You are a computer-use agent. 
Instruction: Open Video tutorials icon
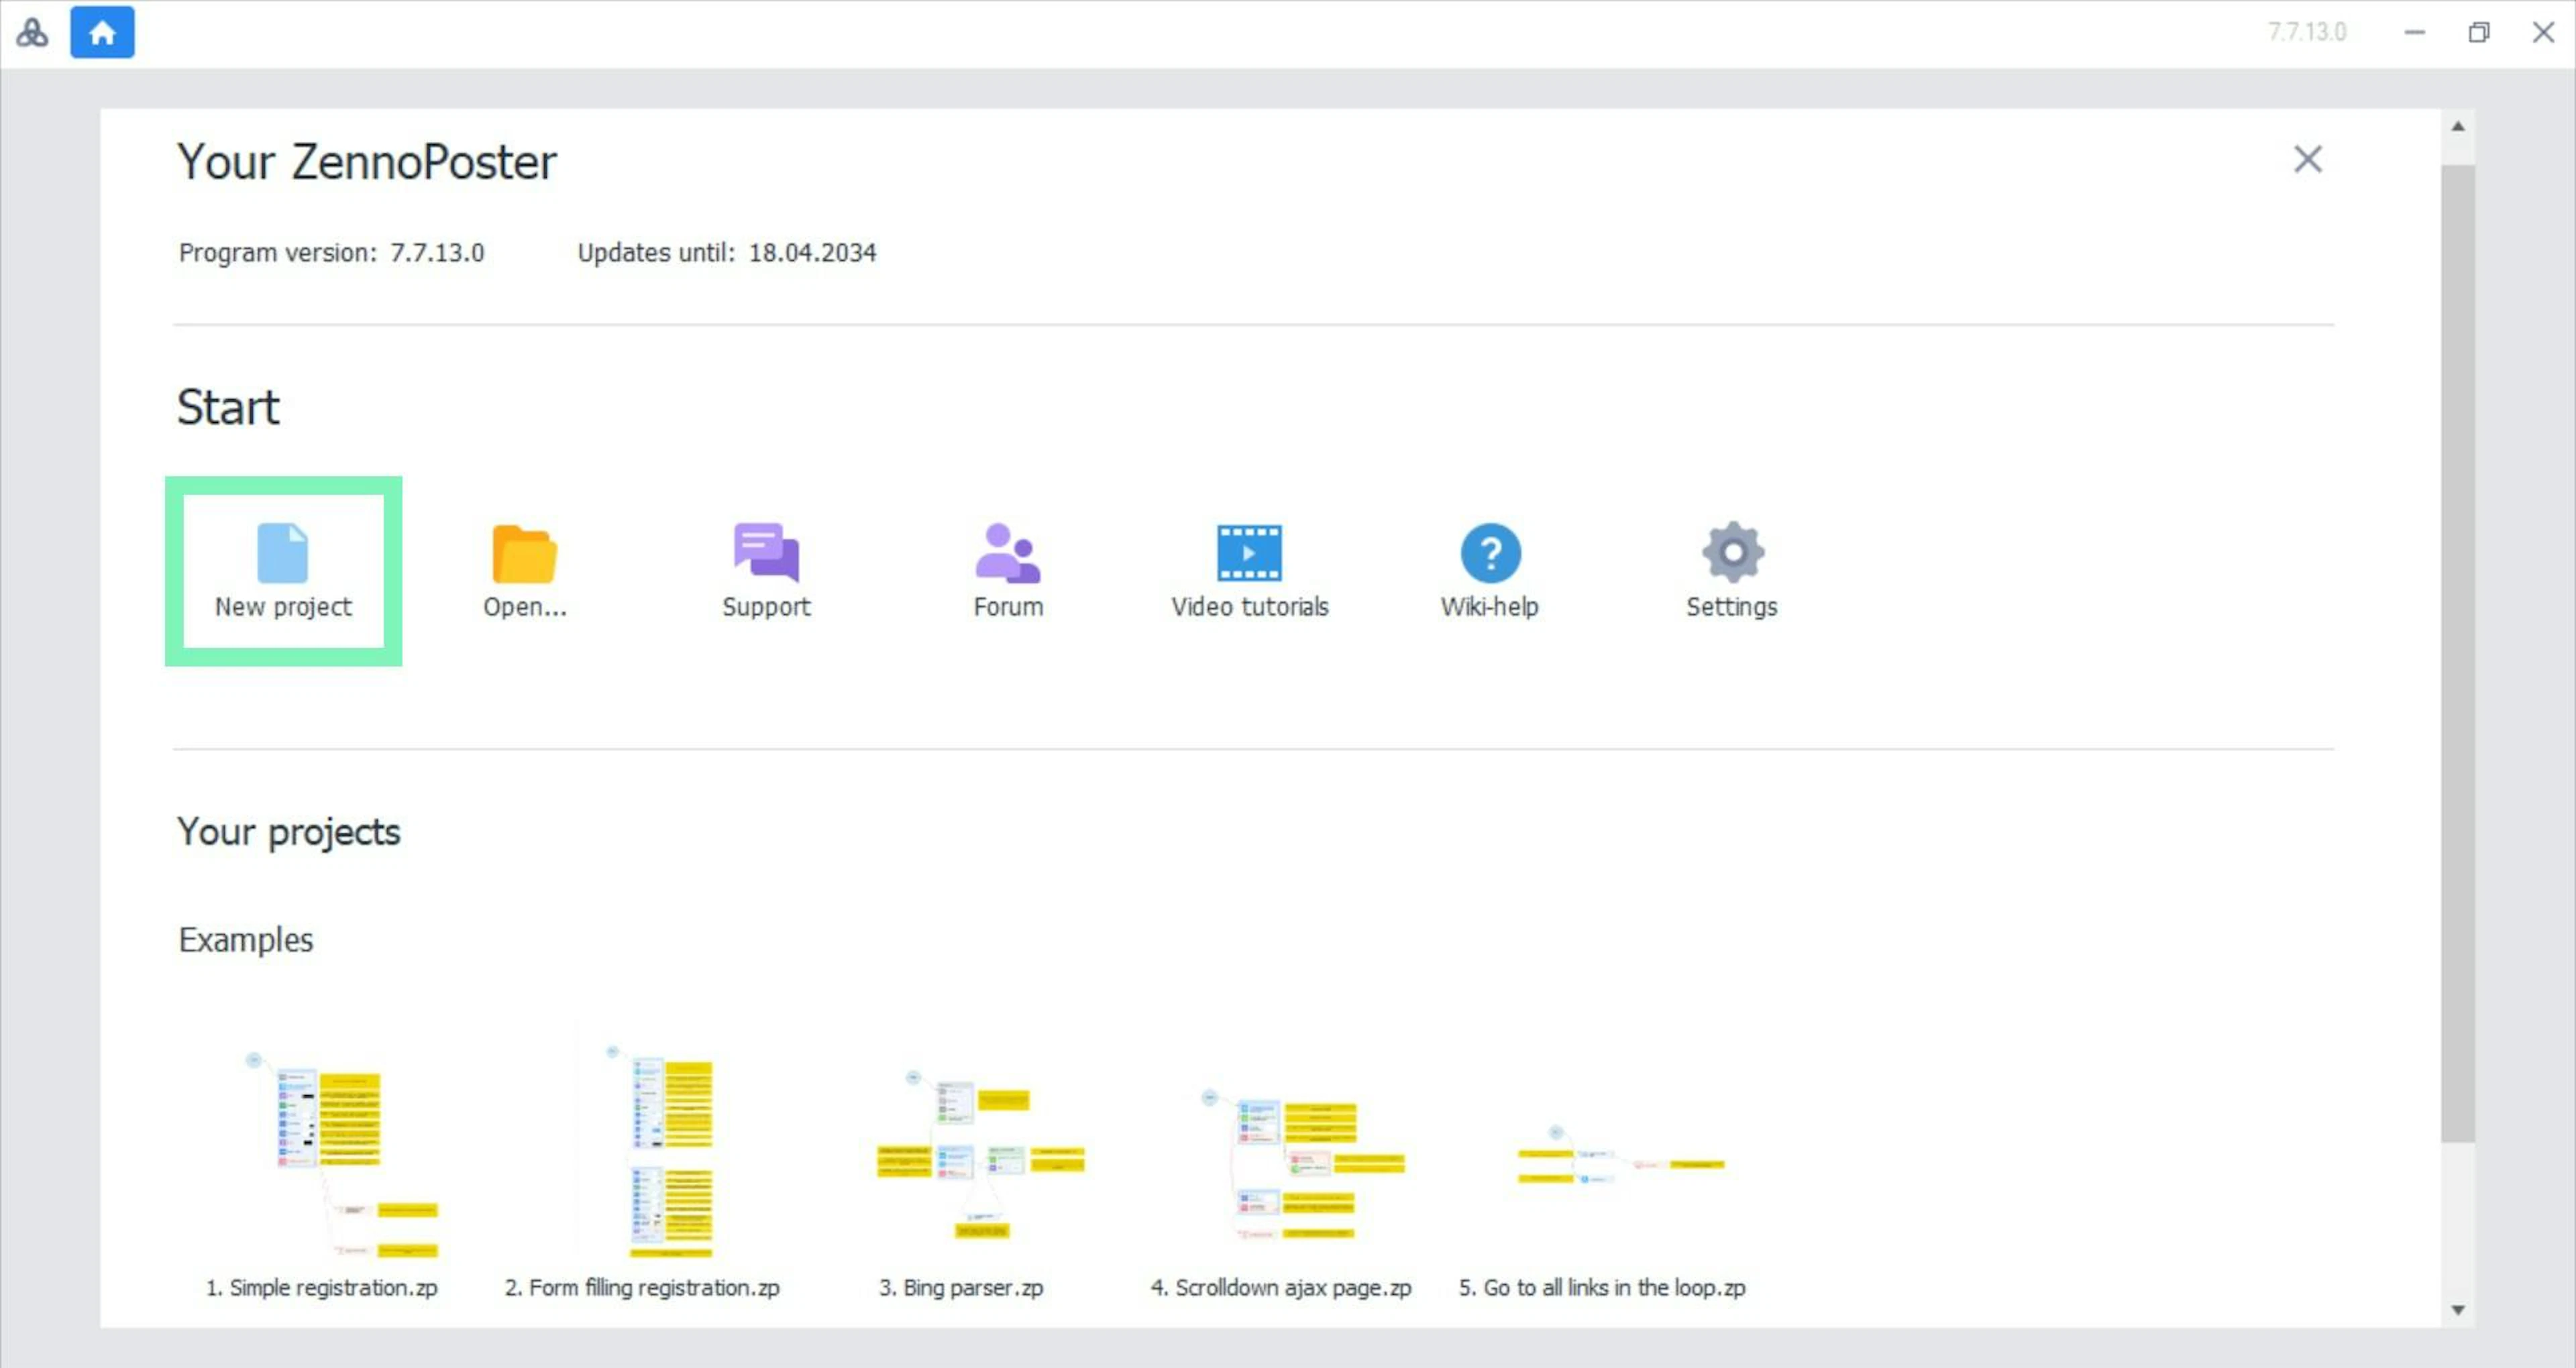(x=1249, y=553)
